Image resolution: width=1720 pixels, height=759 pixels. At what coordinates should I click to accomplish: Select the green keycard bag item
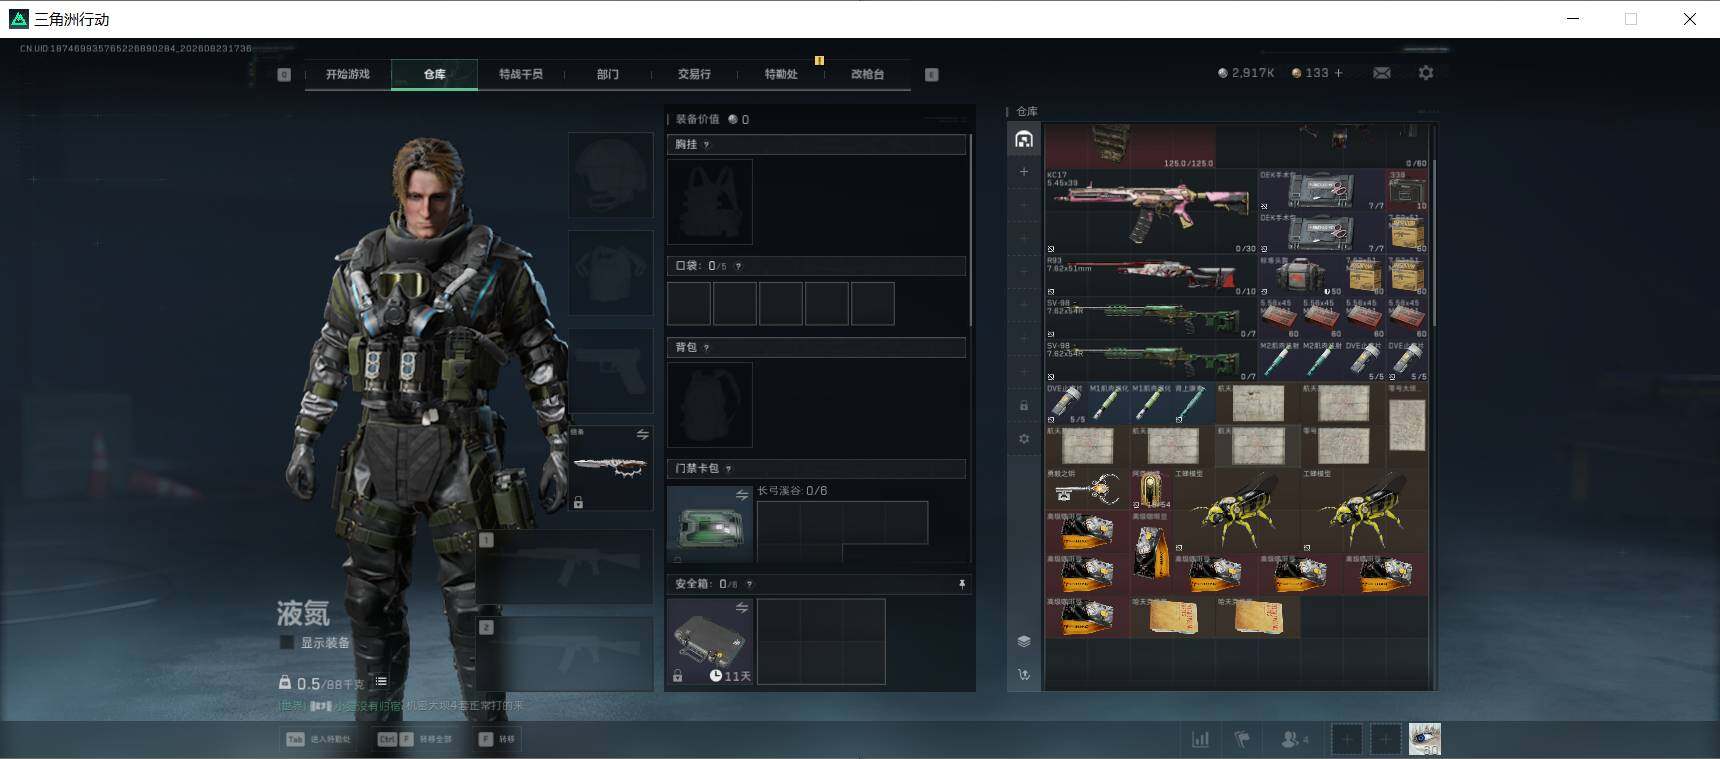click(710, 525)
